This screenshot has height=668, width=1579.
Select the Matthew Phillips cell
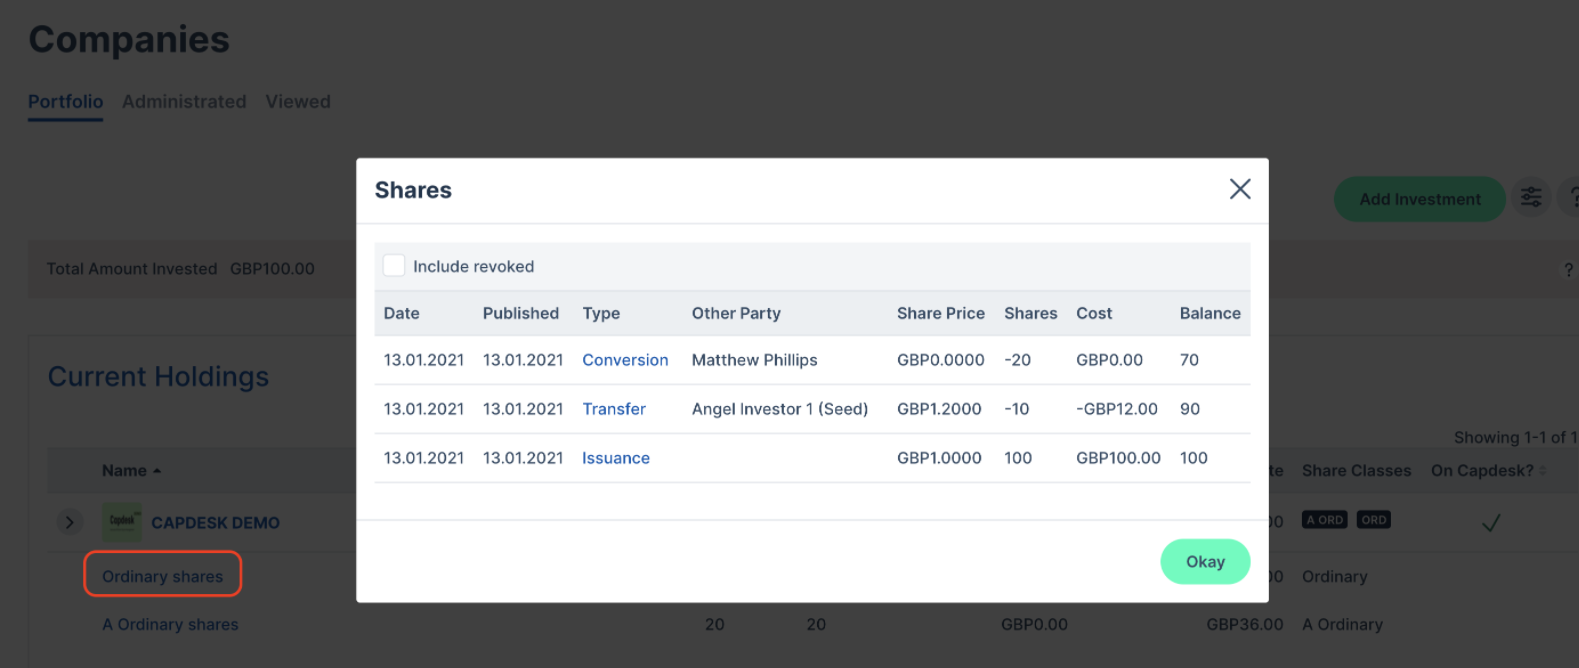point(755,360)
